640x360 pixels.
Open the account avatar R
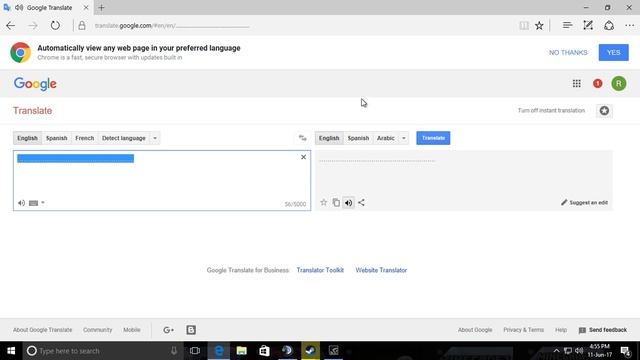pyautogui.click(x=619, y=84)
